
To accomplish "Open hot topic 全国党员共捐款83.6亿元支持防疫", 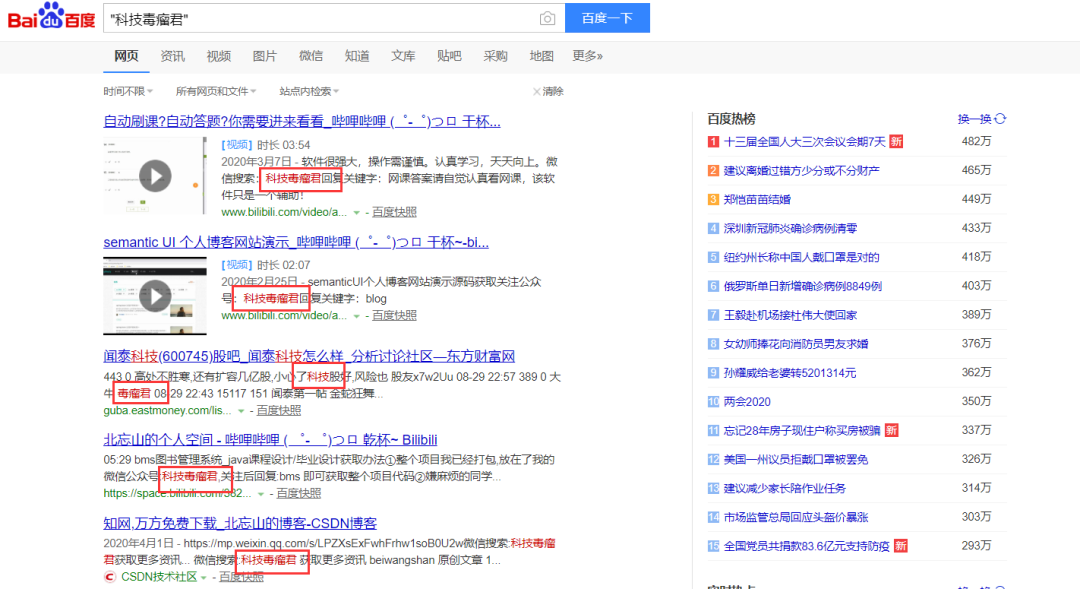I will click(807, 546).
